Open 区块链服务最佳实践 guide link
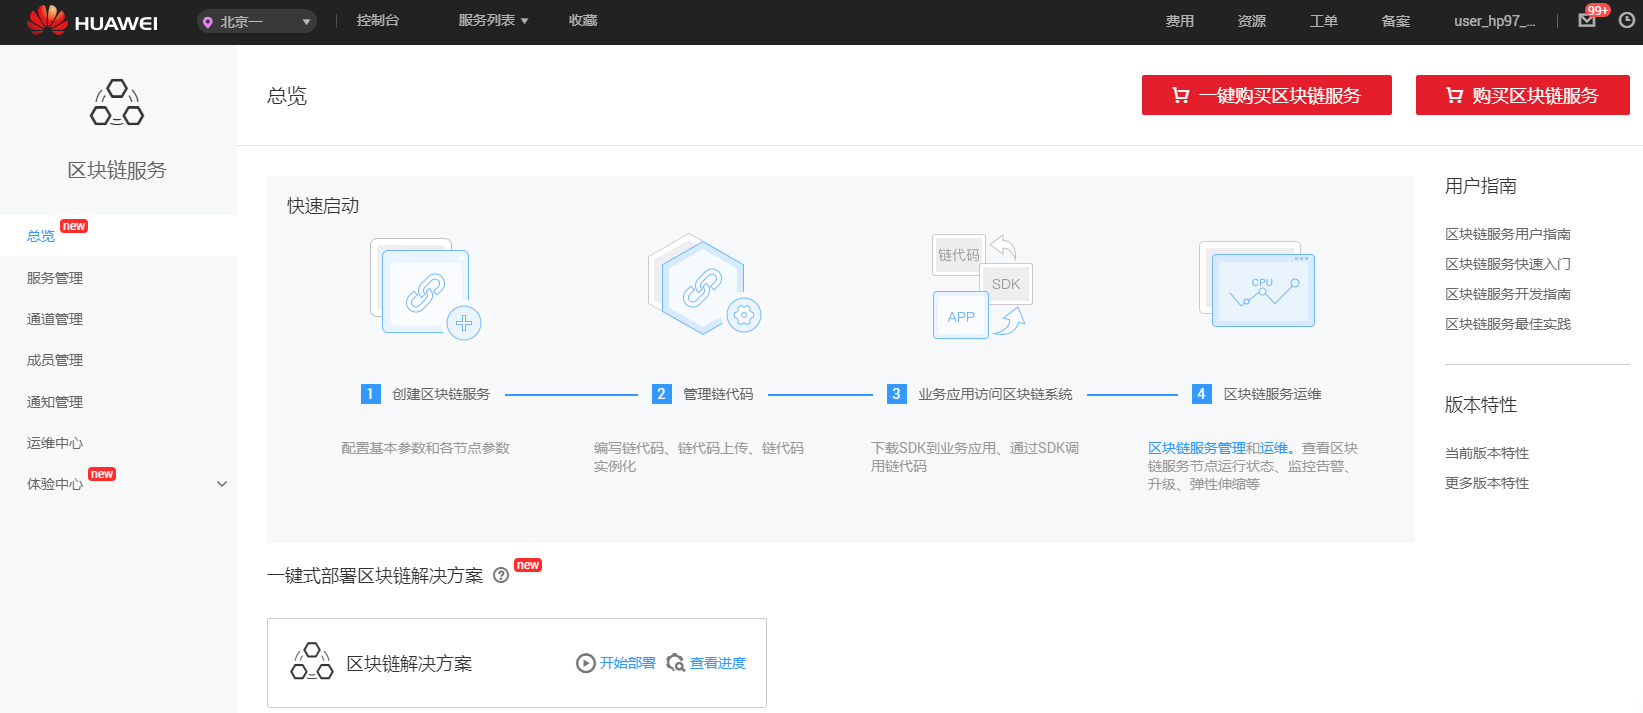This screenshot has width=1643, height=713. click(1508, 324)
